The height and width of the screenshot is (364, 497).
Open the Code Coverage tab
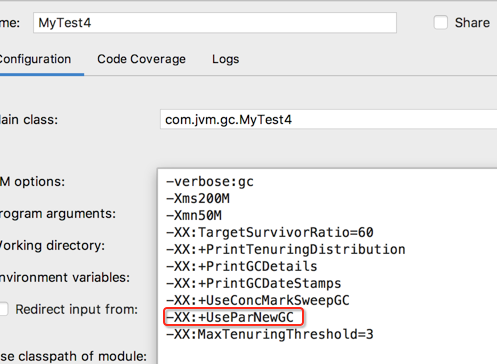coord(141,59)
